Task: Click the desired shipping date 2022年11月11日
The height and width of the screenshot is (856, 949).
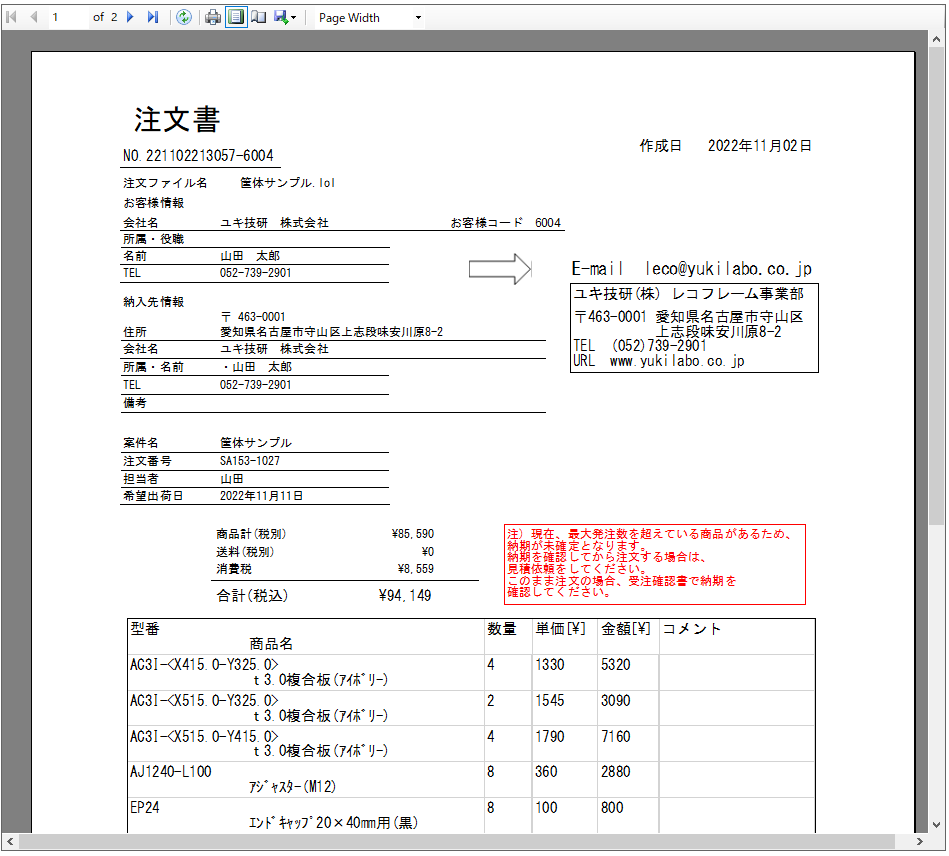Action: (261, 496)
